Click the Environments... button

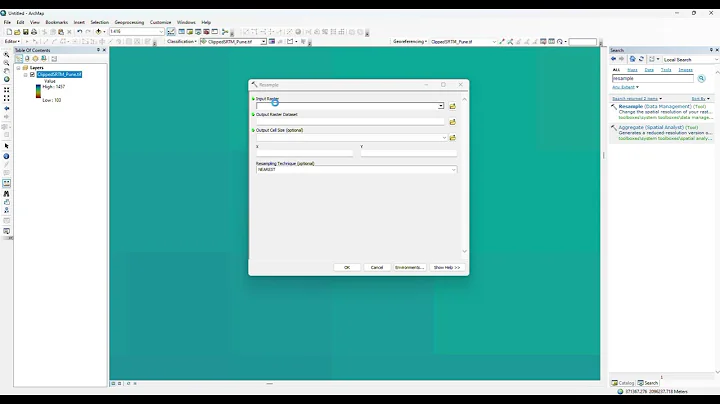[409, 267]
